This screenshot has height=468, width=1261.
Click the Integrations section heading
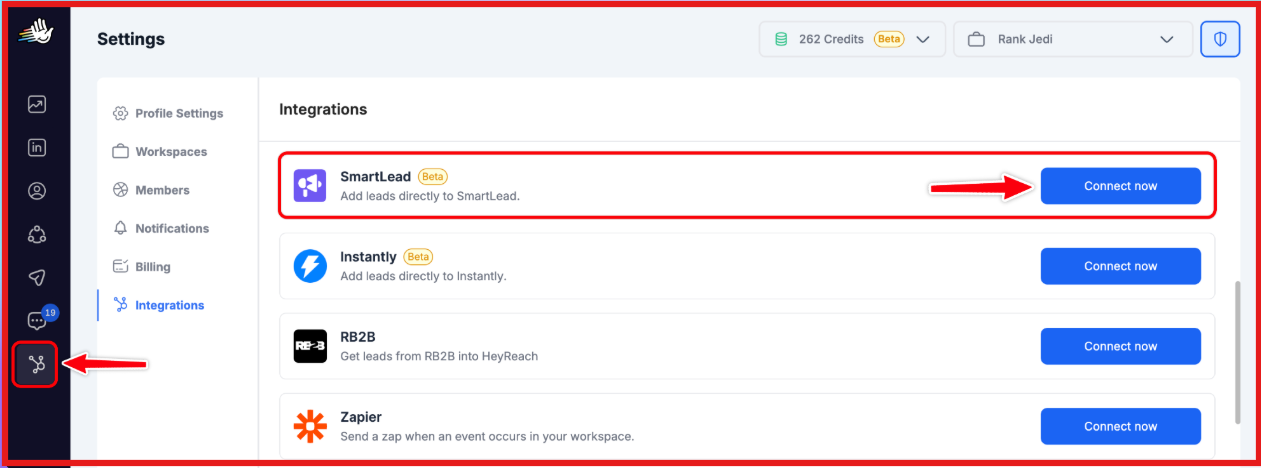tap(323, 109)
